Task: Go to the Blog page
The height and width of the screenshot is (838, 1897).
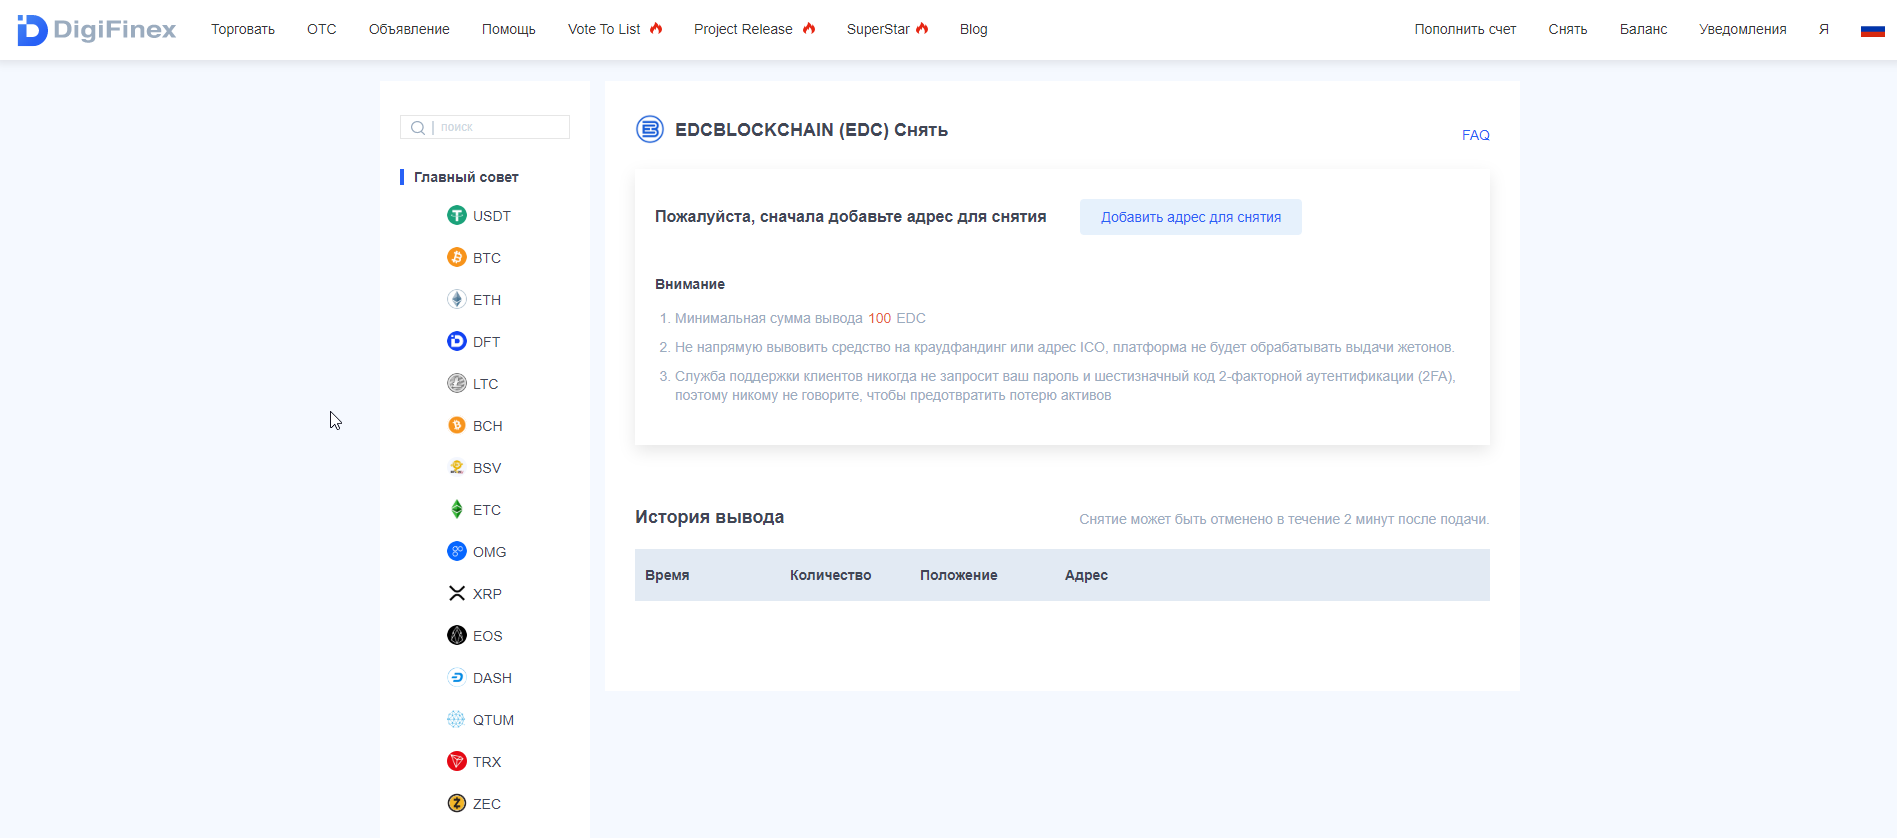Action: click(x=974, y=29)
